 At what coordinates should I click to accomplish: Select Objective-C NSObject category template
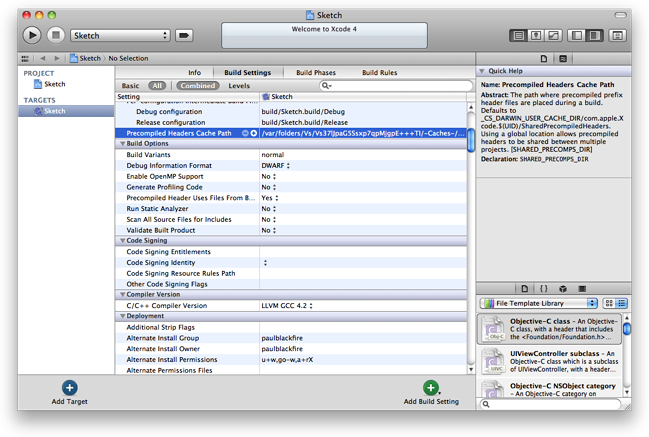click(x=550, y=389)
